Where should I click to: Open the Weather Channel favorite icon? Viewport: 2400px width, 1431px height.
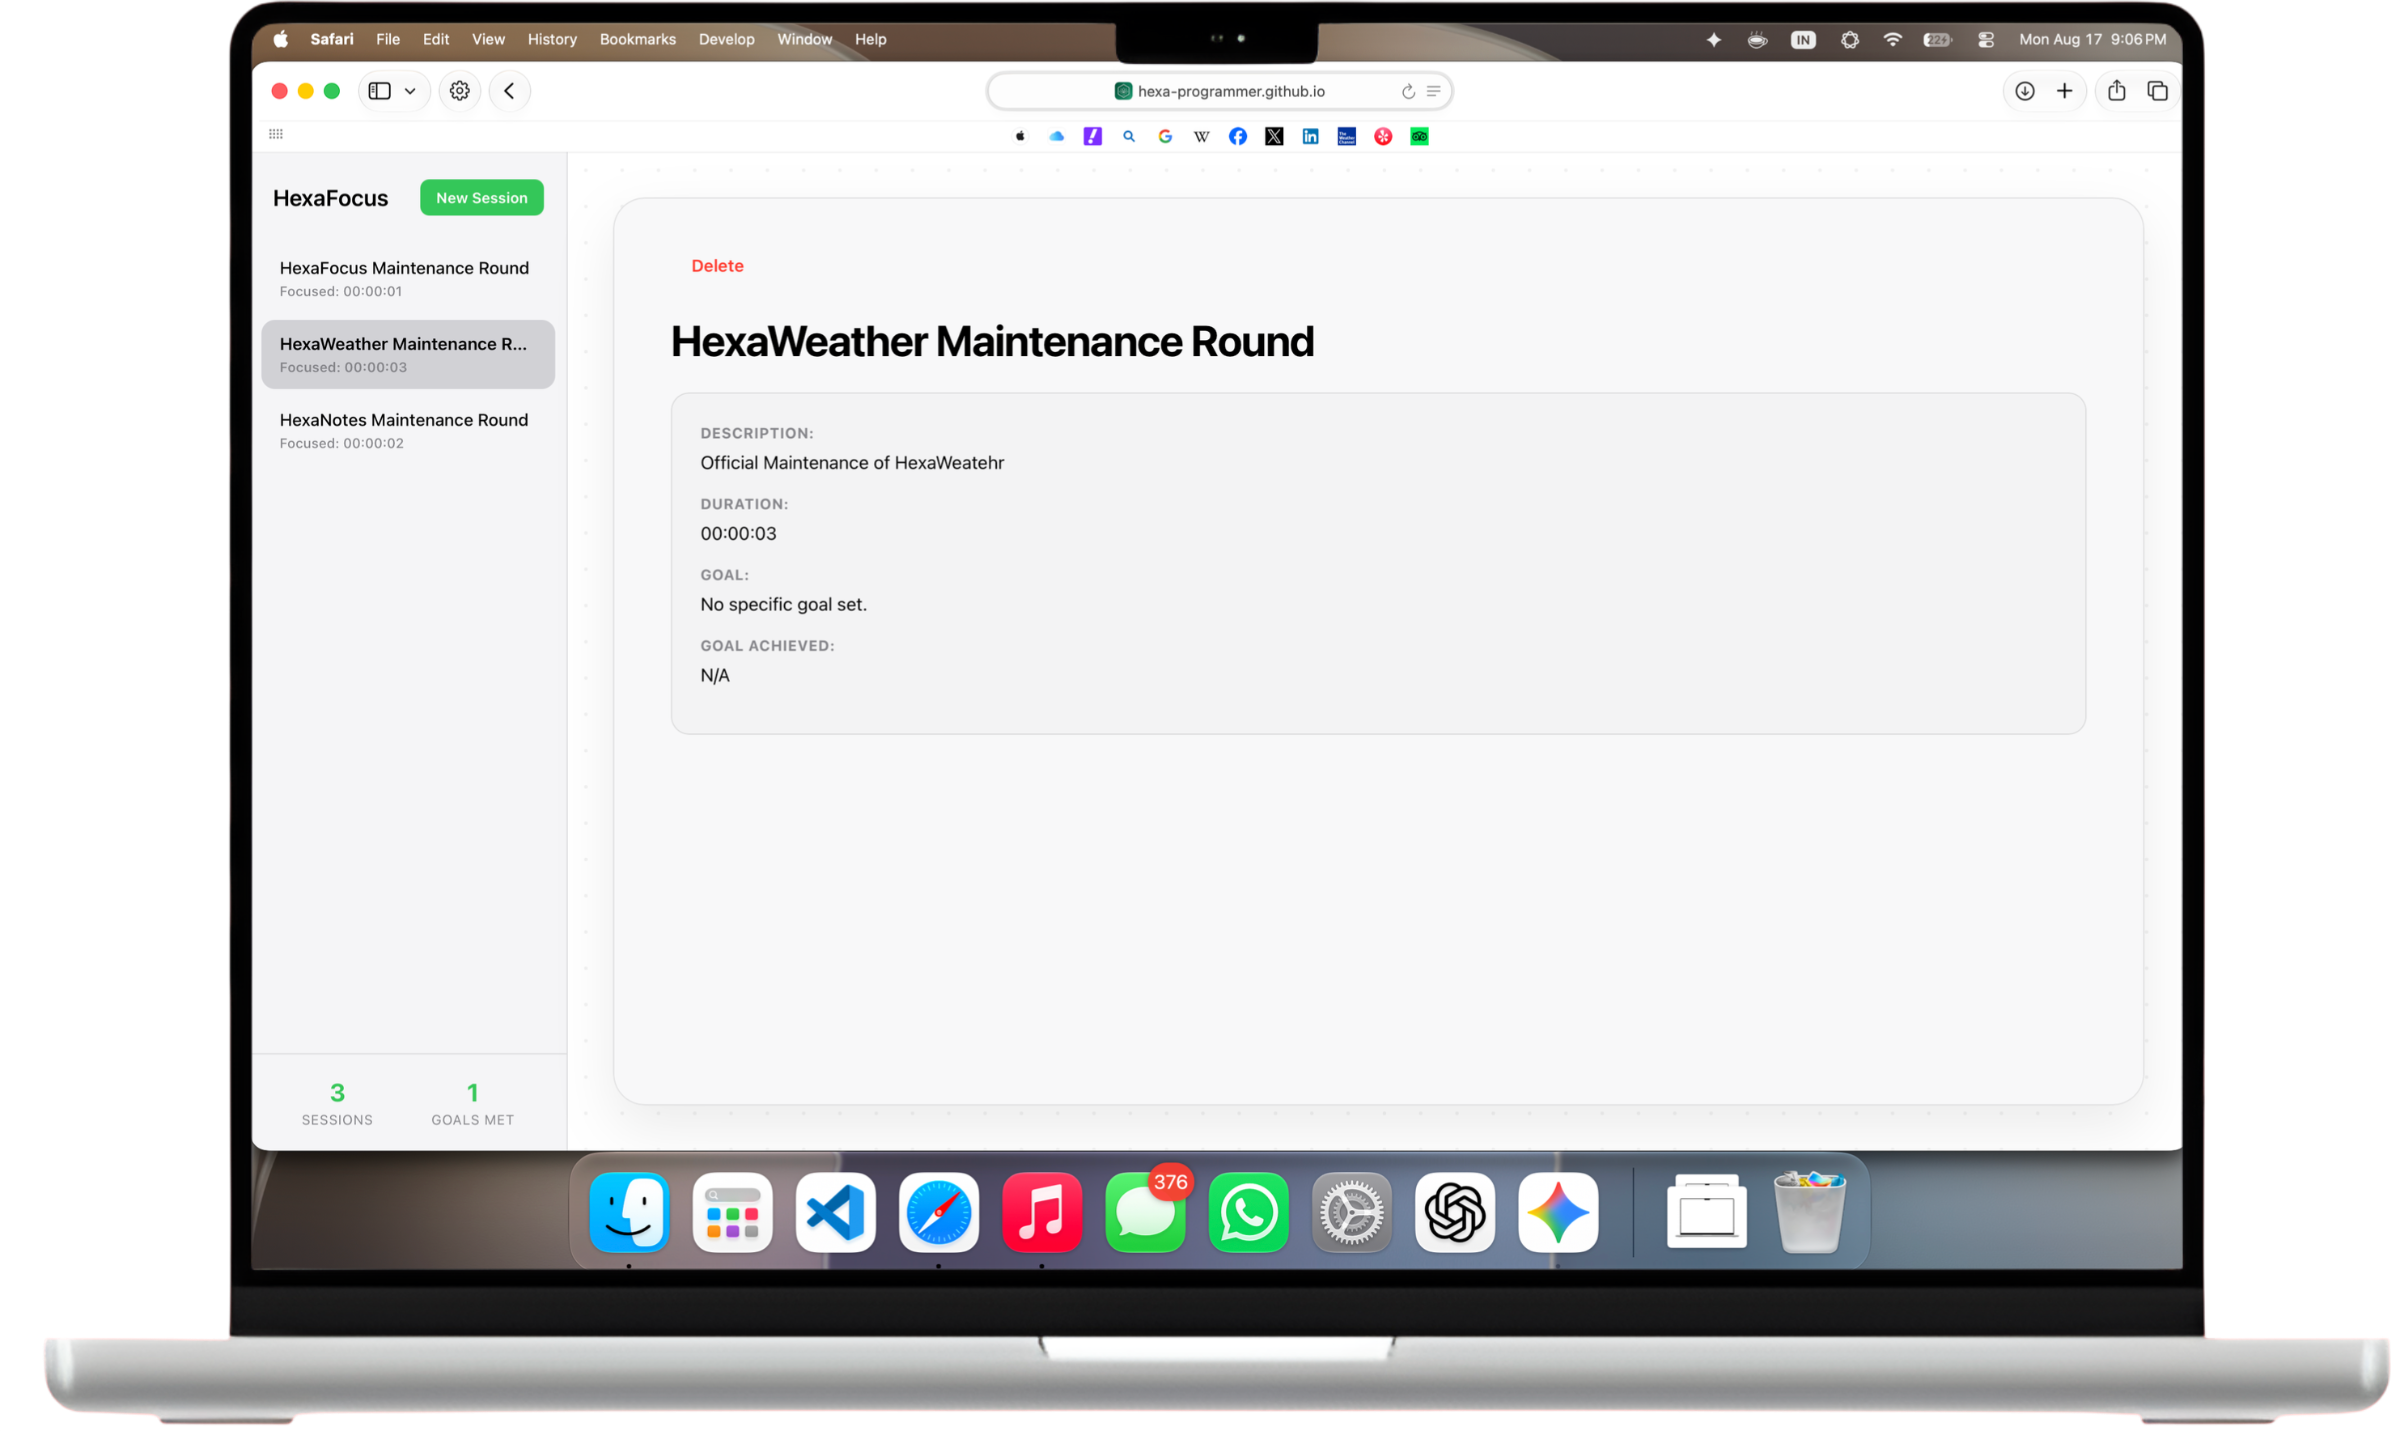point(1347,136)
